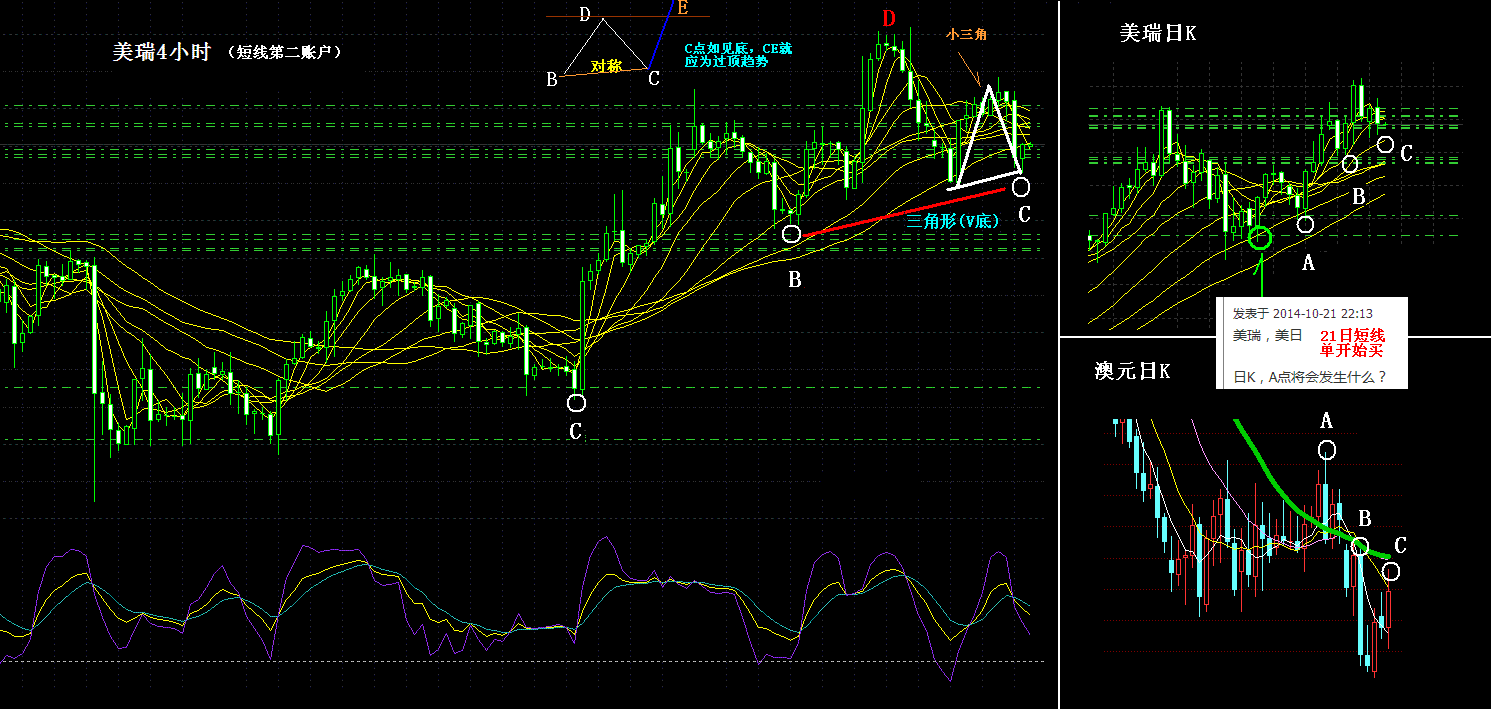1491x709 pixels.
Task: Click the yellow 对称 label inside the small triangle diagram
Action: tap(605, 66)
